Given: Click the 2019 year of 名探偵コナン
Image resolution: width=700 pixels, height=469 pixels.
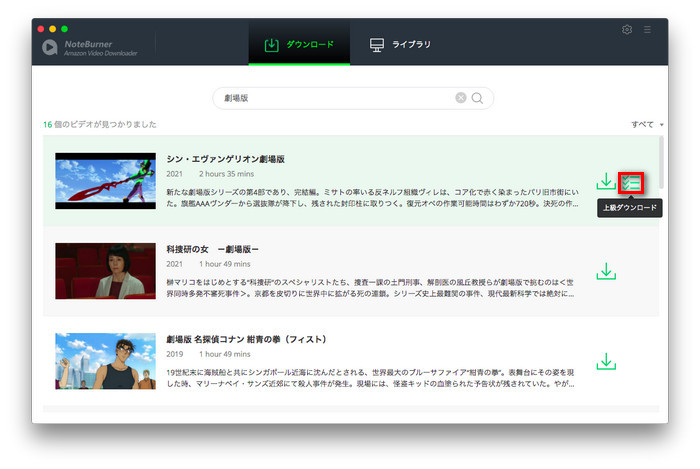Looking at the screenshot, I should pyautogui.click(x=175, y=354).
